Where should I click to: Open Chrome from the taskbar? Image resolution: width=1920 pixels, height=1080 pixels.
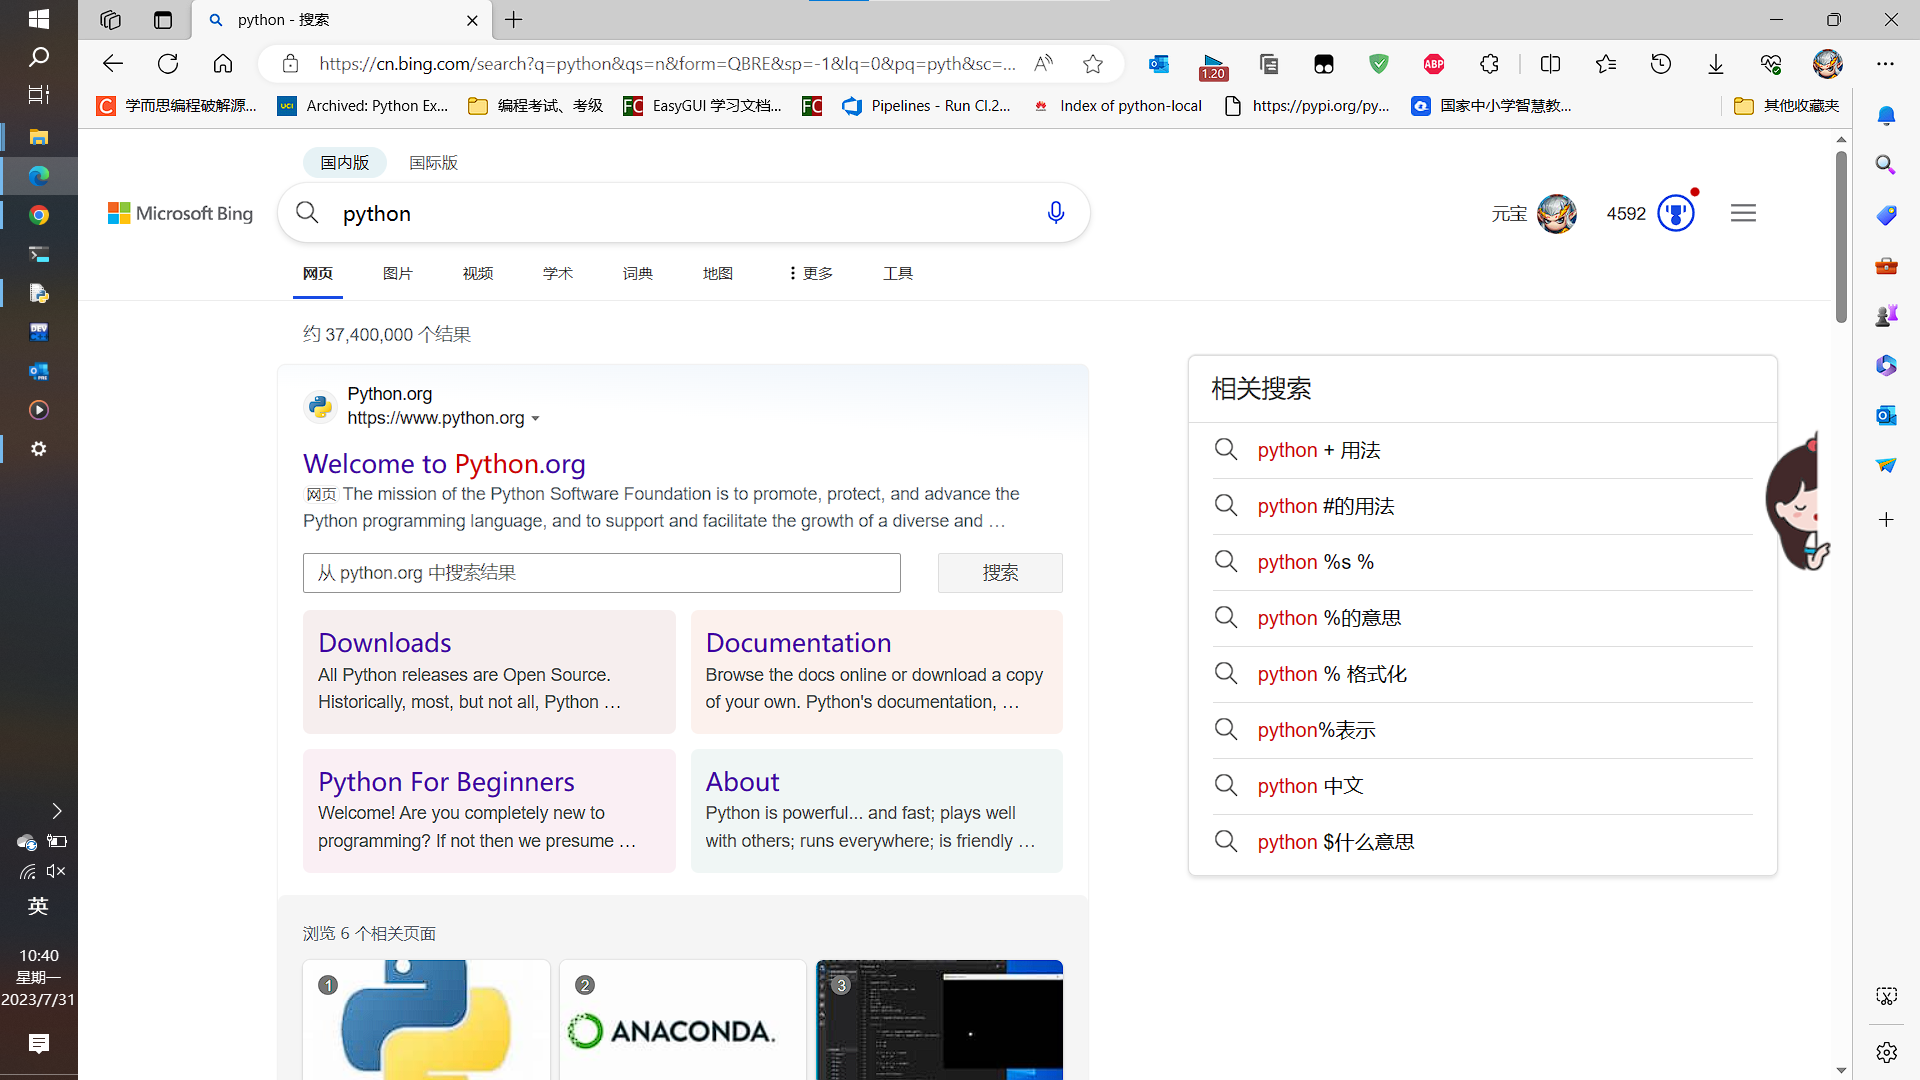click(x=39, y=215)
